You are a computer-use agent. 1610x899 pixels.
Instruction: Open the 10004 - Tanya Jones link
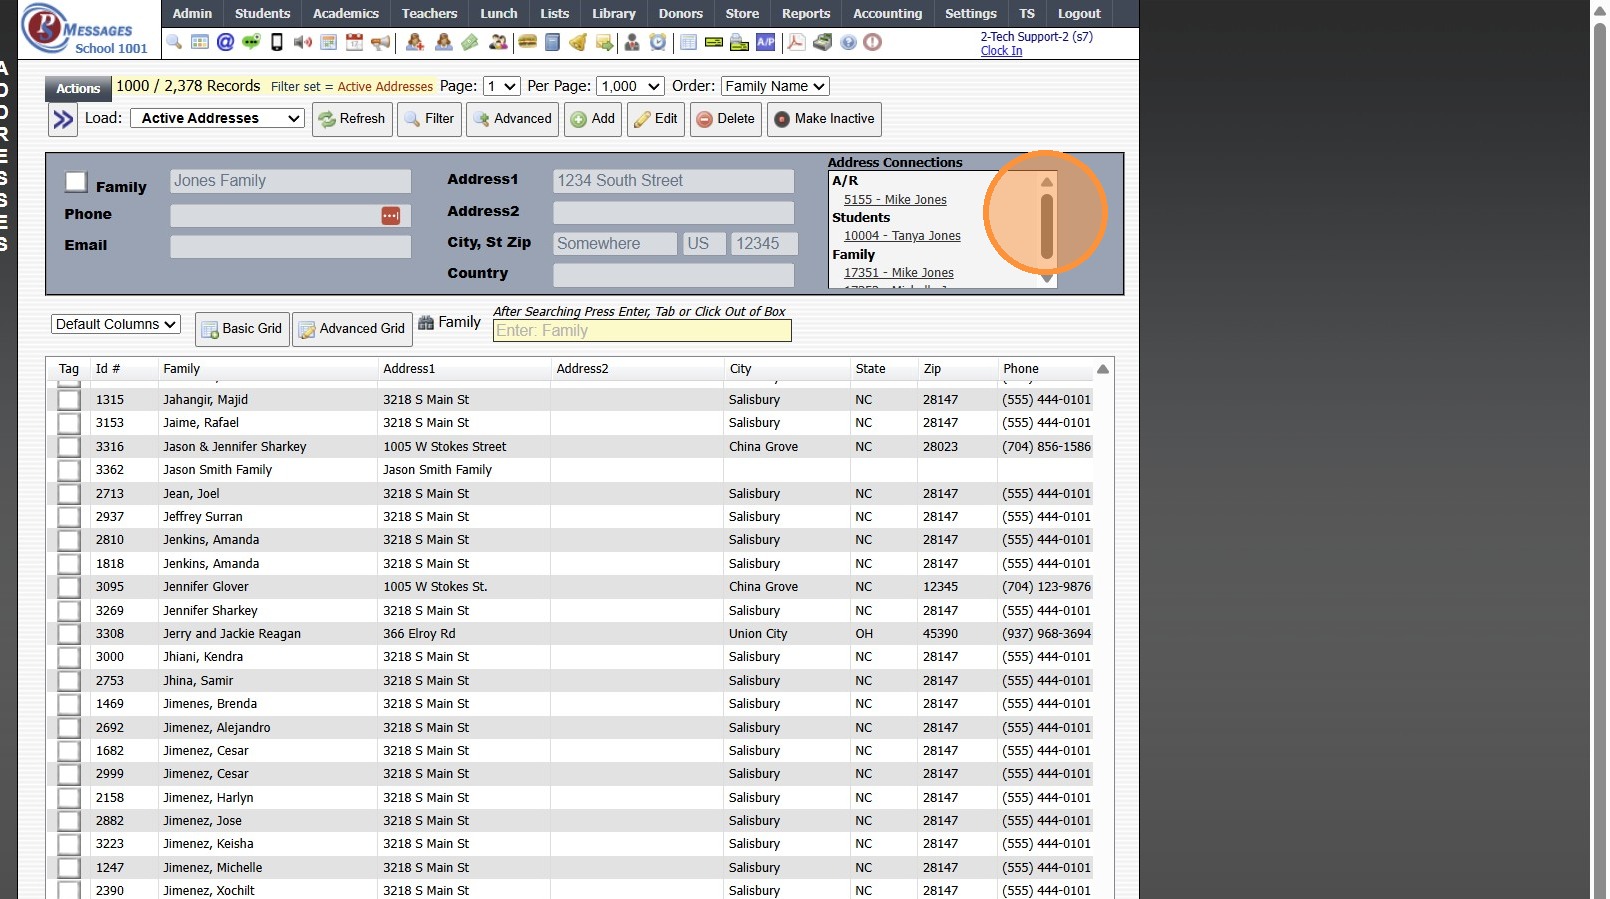[x=902, y=236]
